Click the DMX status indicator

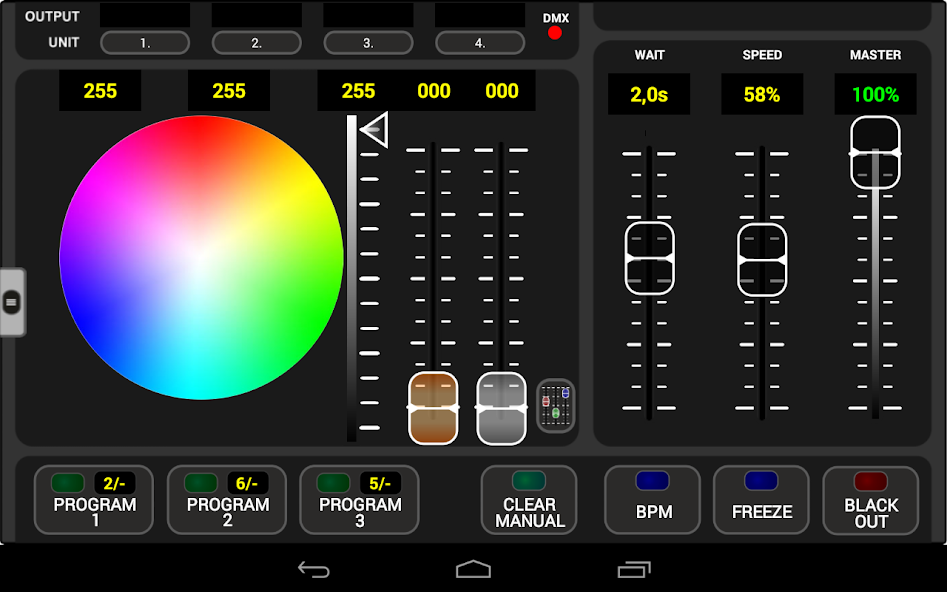(556, 32)
